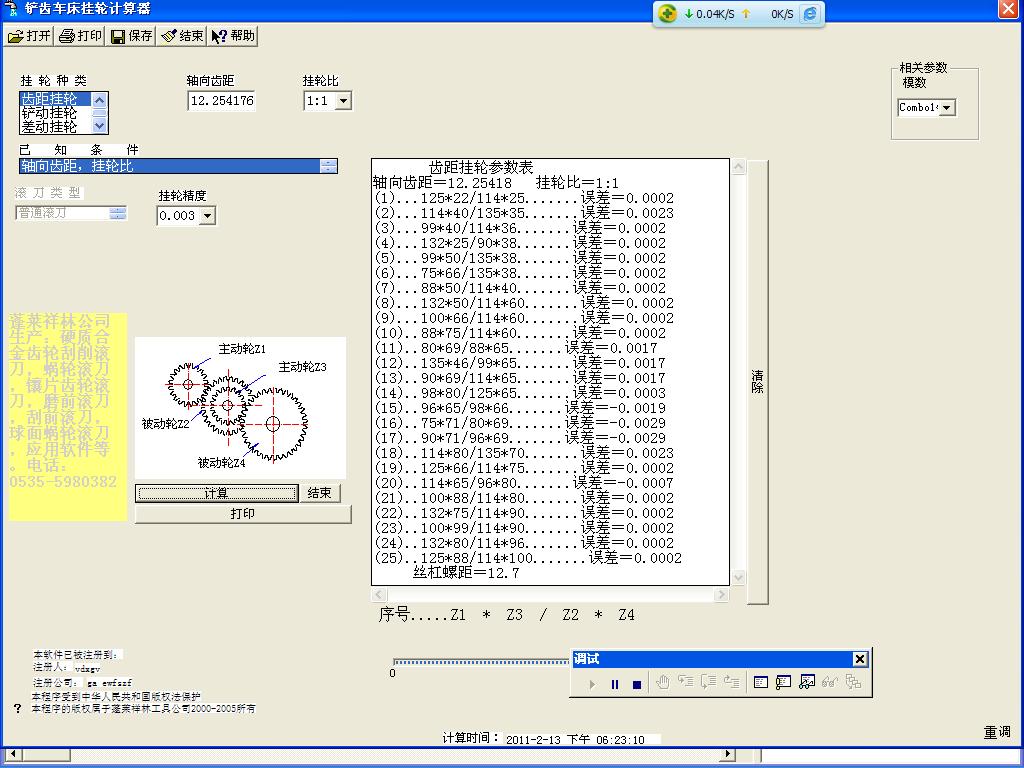Select result row (20)..114*65/96*80
Viewport: 1024px width, 768px height.
[x=524, y=483]
